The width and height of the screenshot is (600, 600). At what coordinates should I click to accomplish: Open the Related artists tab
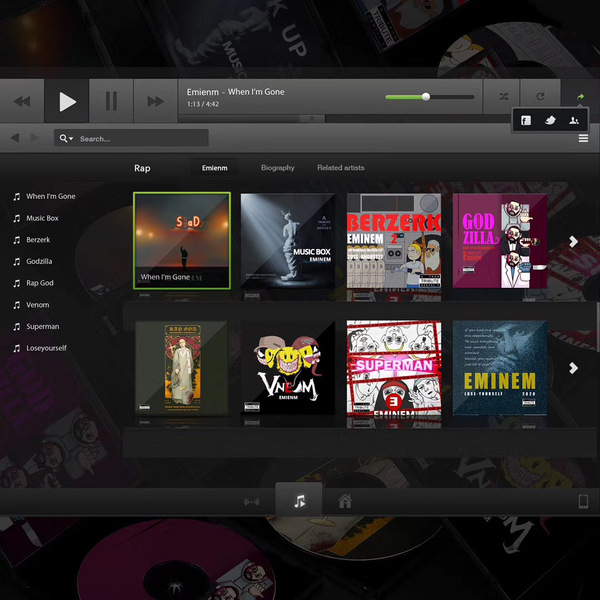[x=341, y=168]
